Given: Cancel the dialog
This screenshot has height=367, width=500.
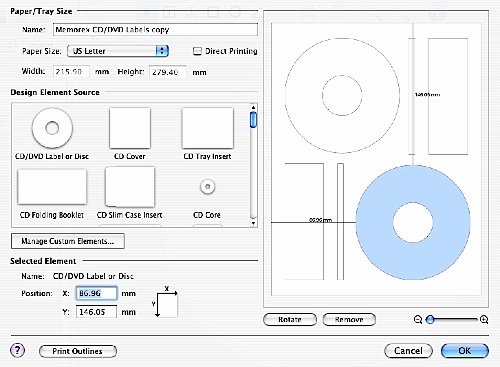Looking at the screenshot, I should point(408,351).
